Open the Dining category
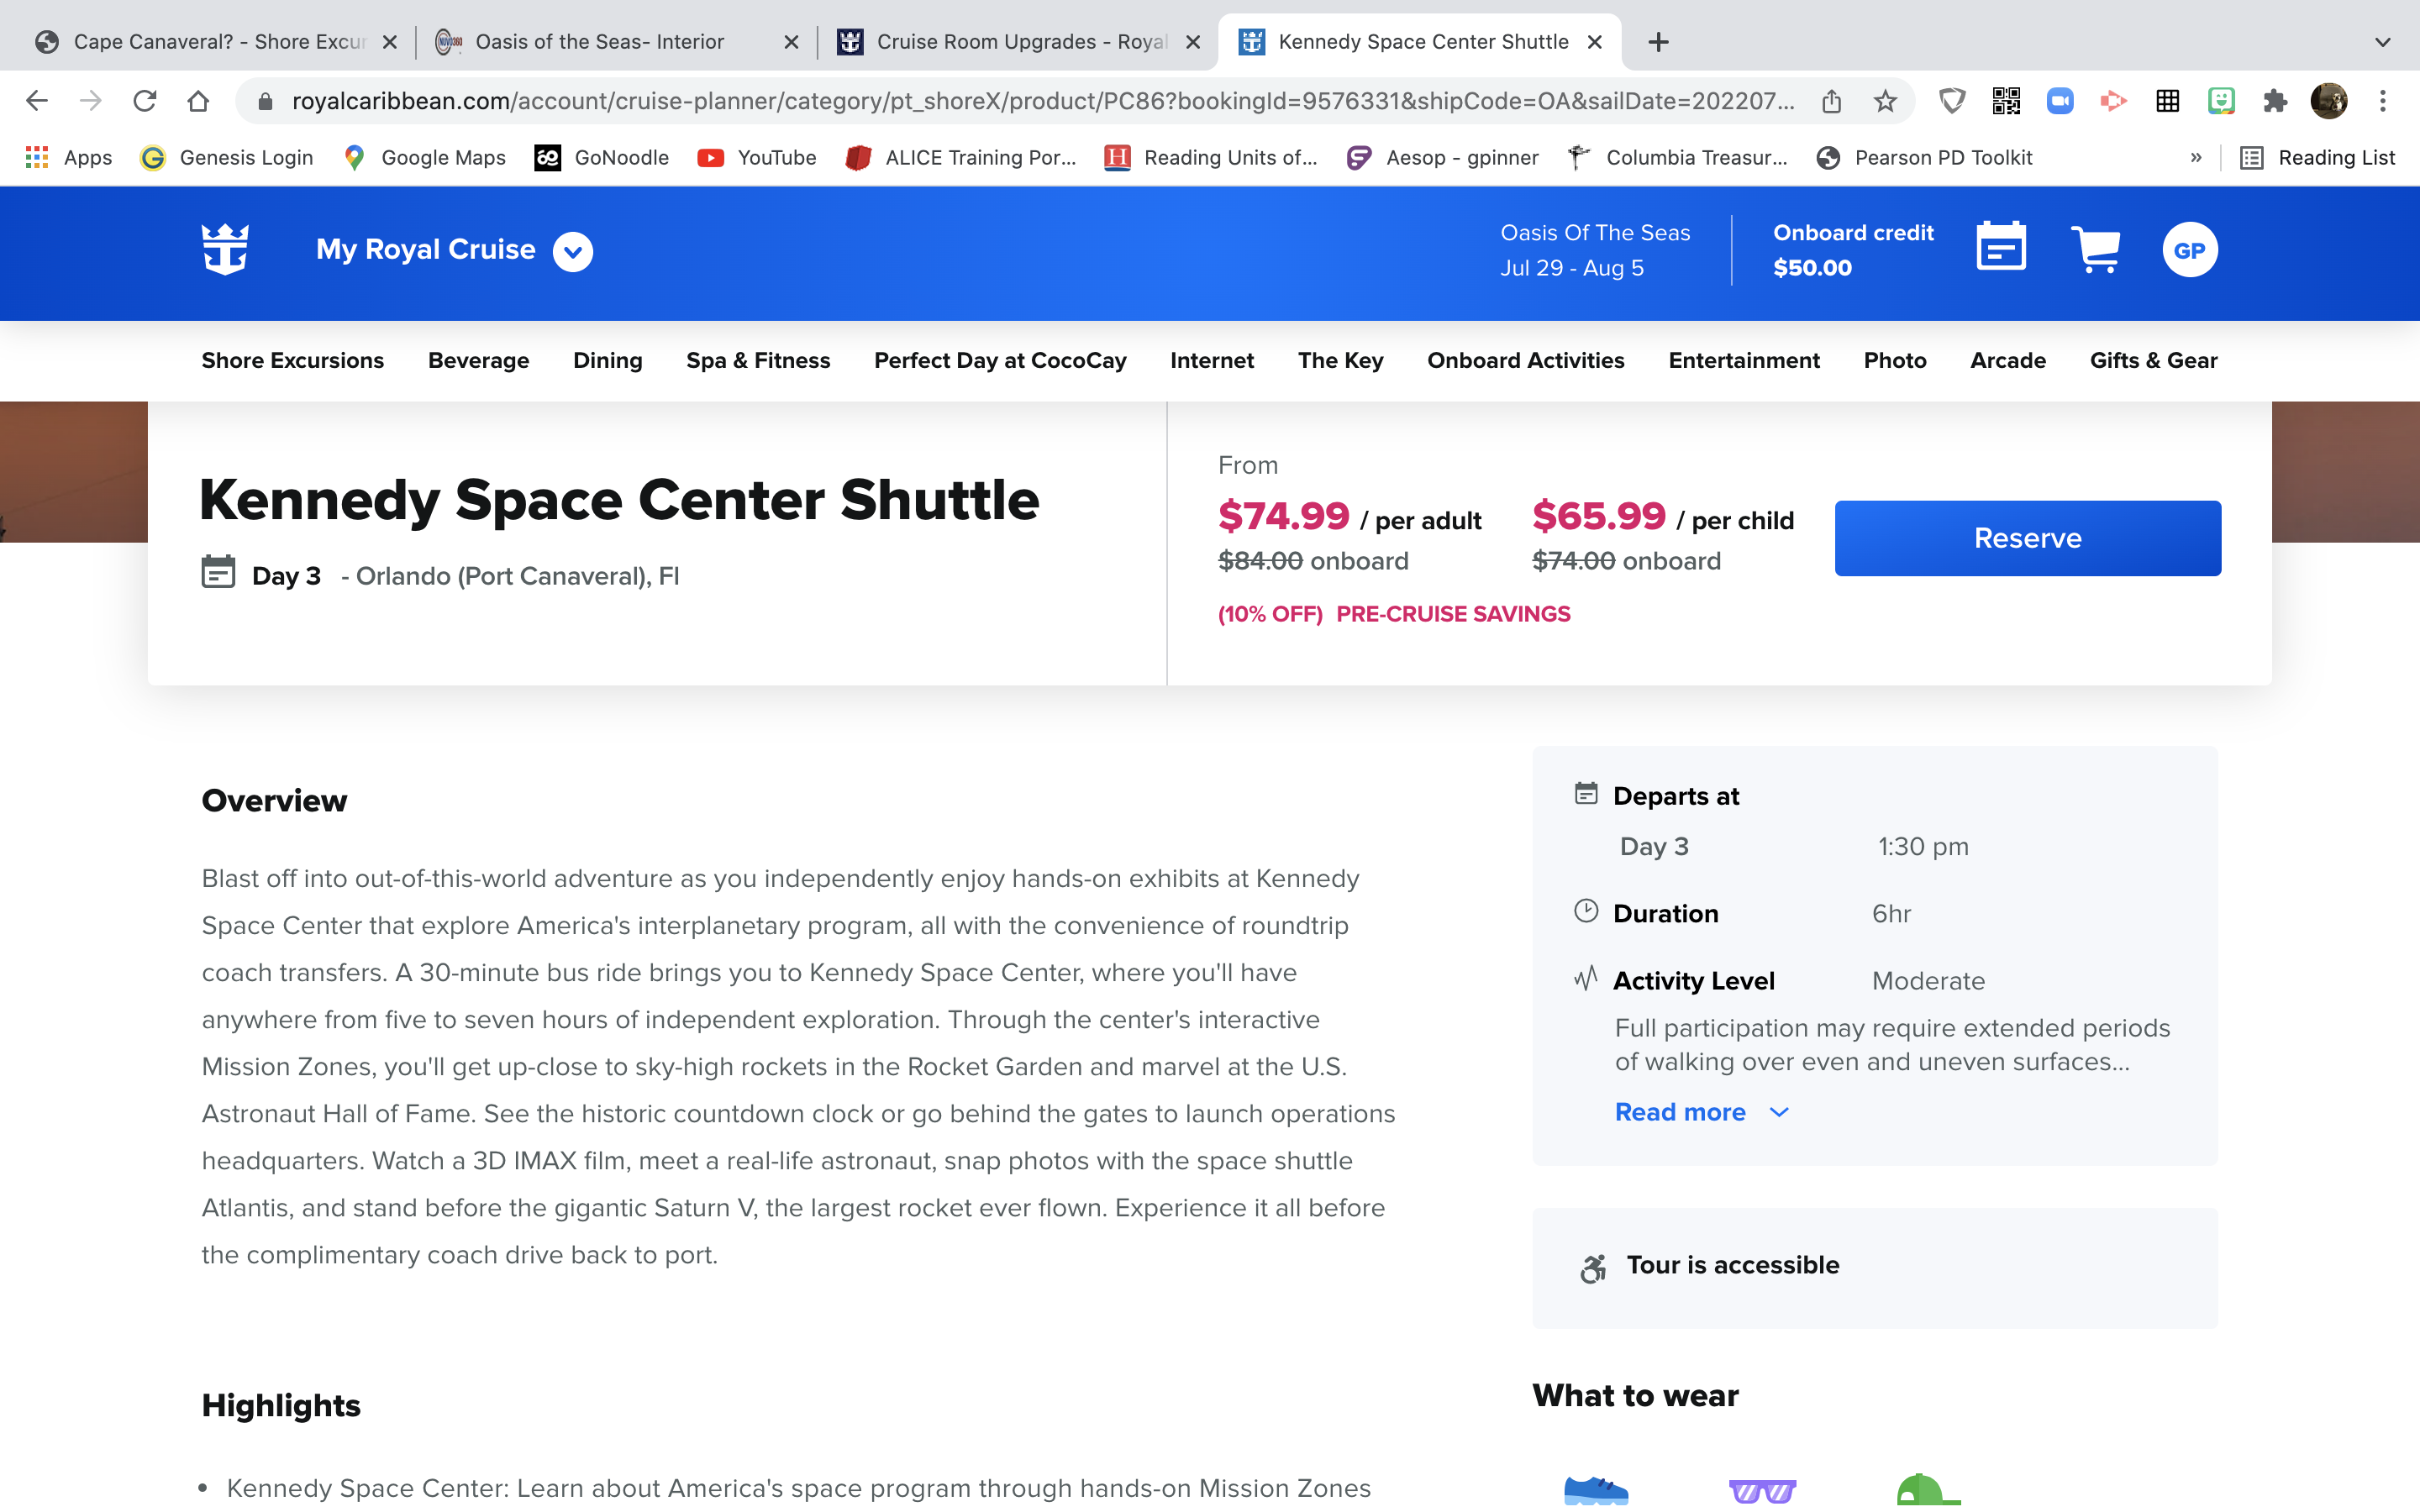2420x1512 pixels. tap(608, 361)
